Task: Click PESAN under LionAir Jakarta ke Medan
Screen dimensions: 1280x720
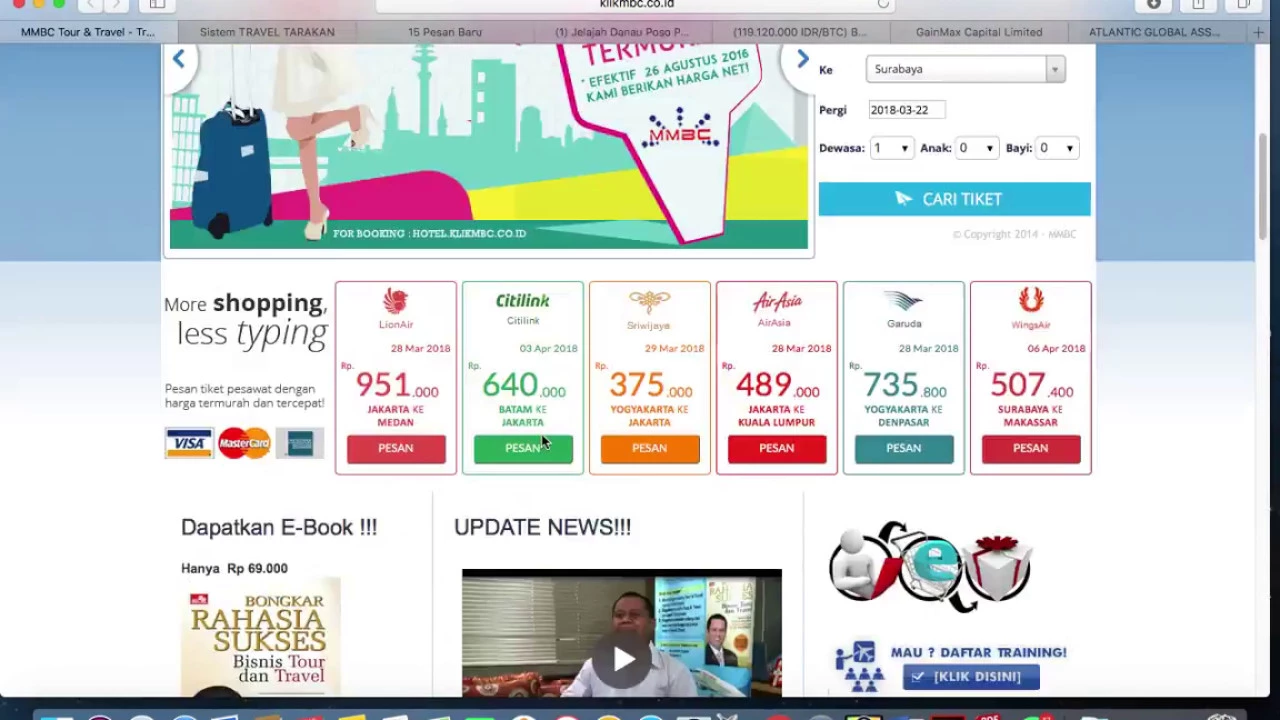Action: tap(396, 449)
